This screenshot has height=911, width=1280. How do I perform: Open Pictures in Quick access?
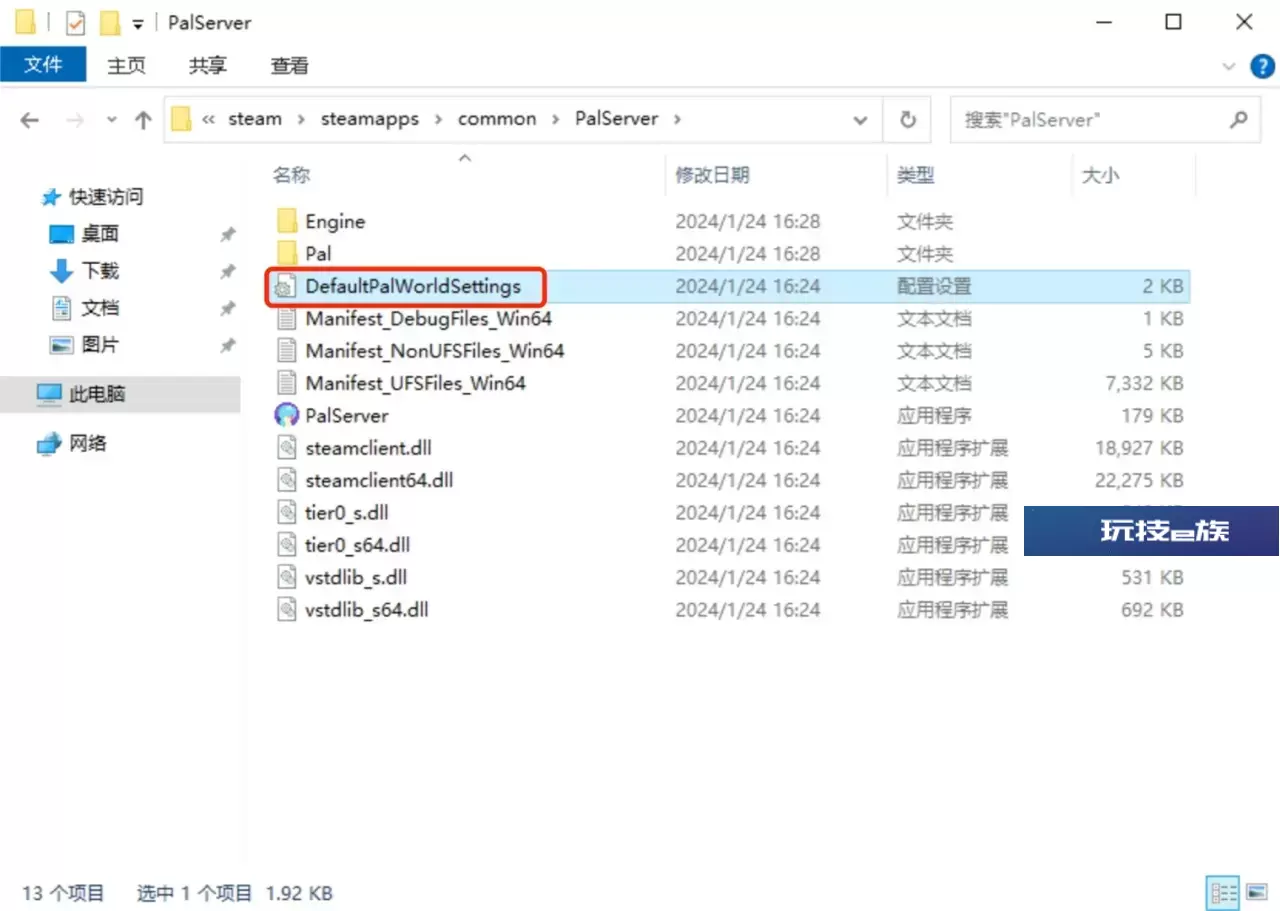[x=100, y=345]
